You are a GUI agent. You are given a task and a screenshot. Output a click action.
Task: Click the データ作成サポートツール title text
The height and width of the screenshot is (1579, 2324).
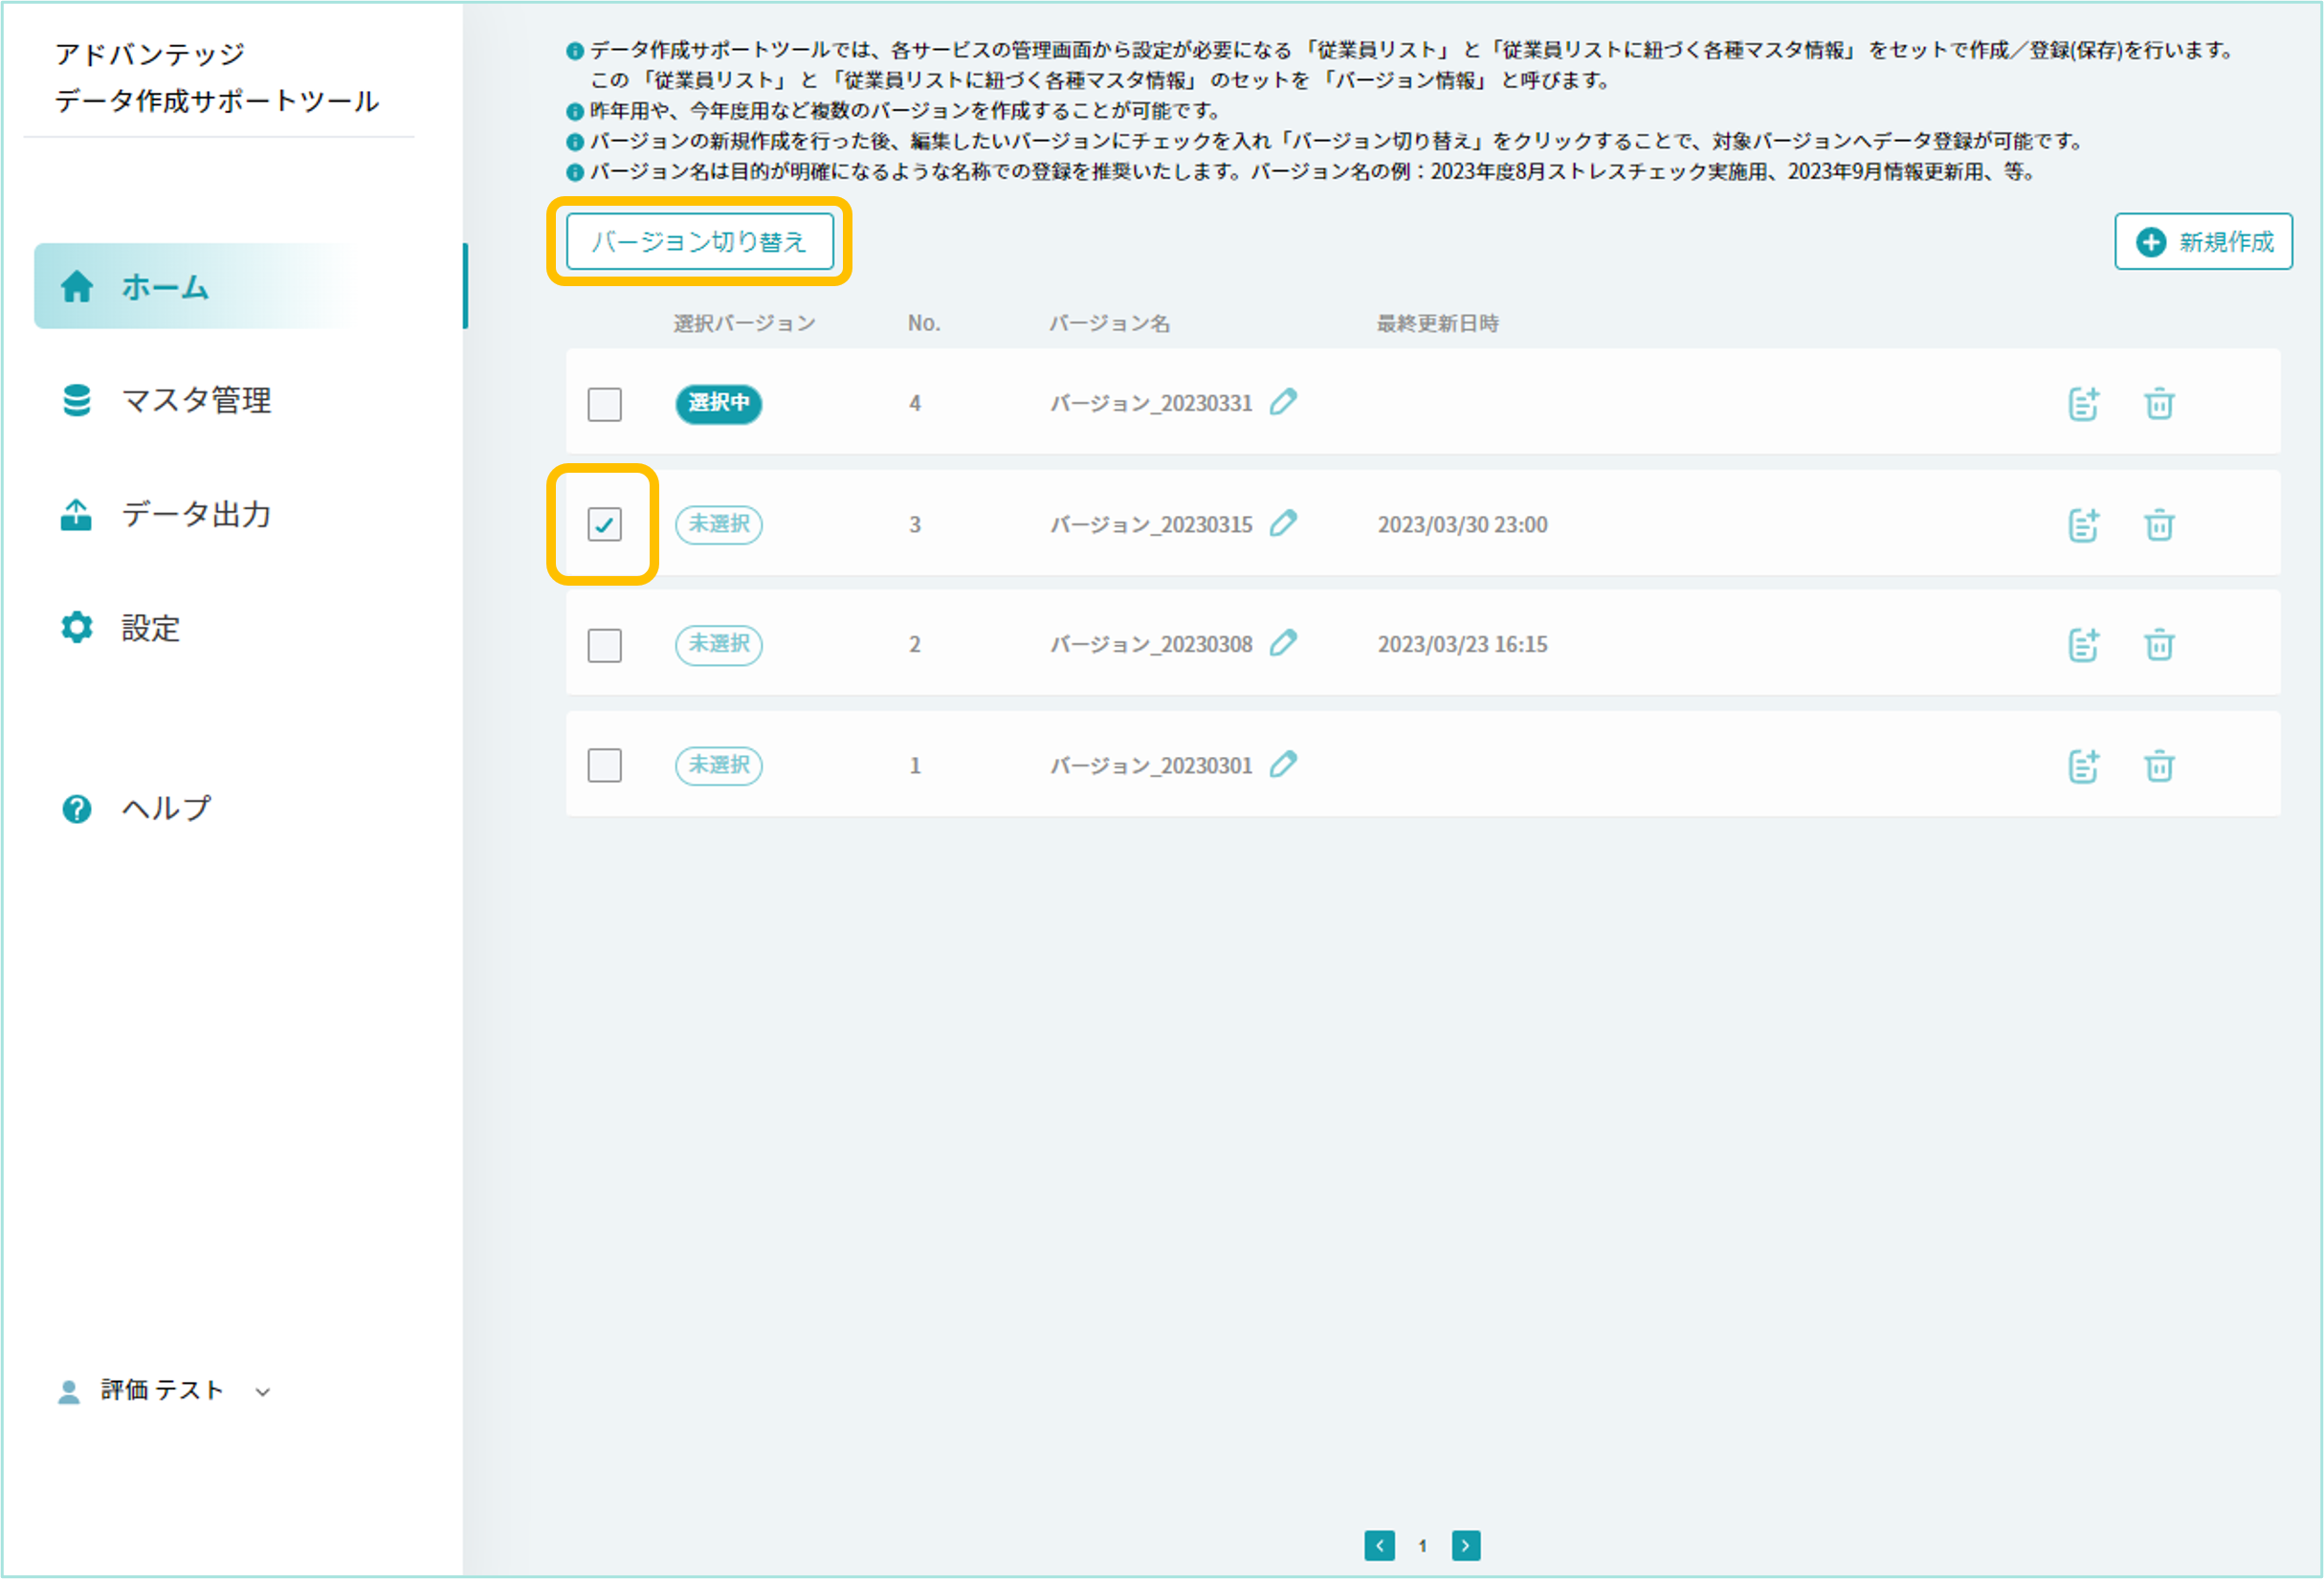coord(217,101)
